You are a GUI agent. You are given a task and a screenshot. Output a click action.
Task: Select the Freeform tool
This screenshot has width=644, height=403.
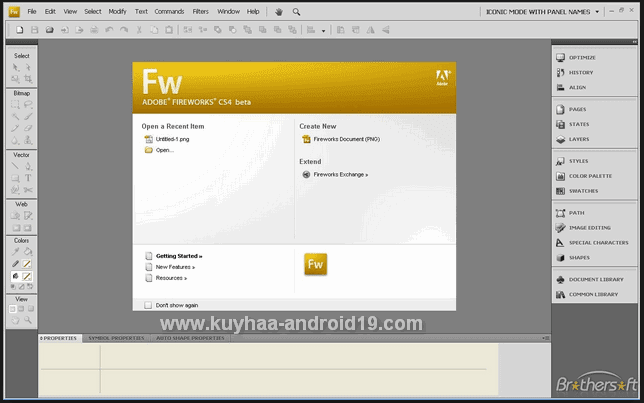point(16,190)
